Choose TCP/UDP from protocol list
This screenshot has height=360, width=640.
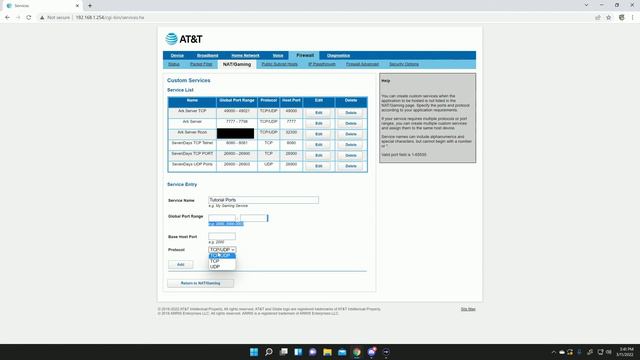coord(222,256)
